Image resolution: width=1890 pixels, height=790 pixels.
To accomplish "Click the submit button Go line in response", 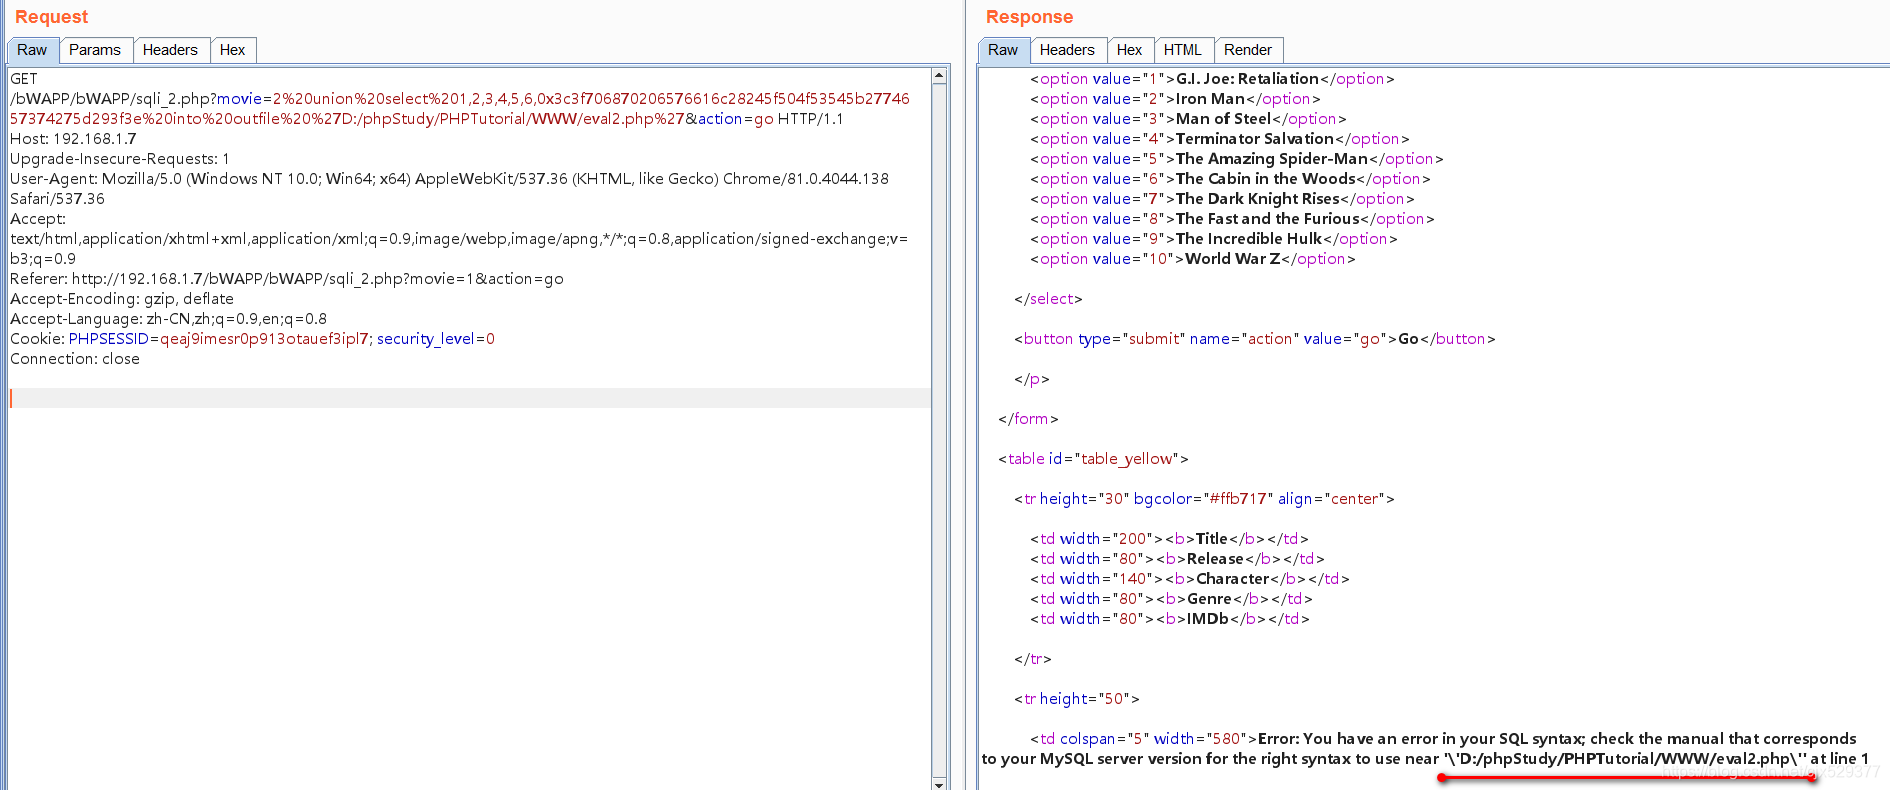I will (1255, 339).
